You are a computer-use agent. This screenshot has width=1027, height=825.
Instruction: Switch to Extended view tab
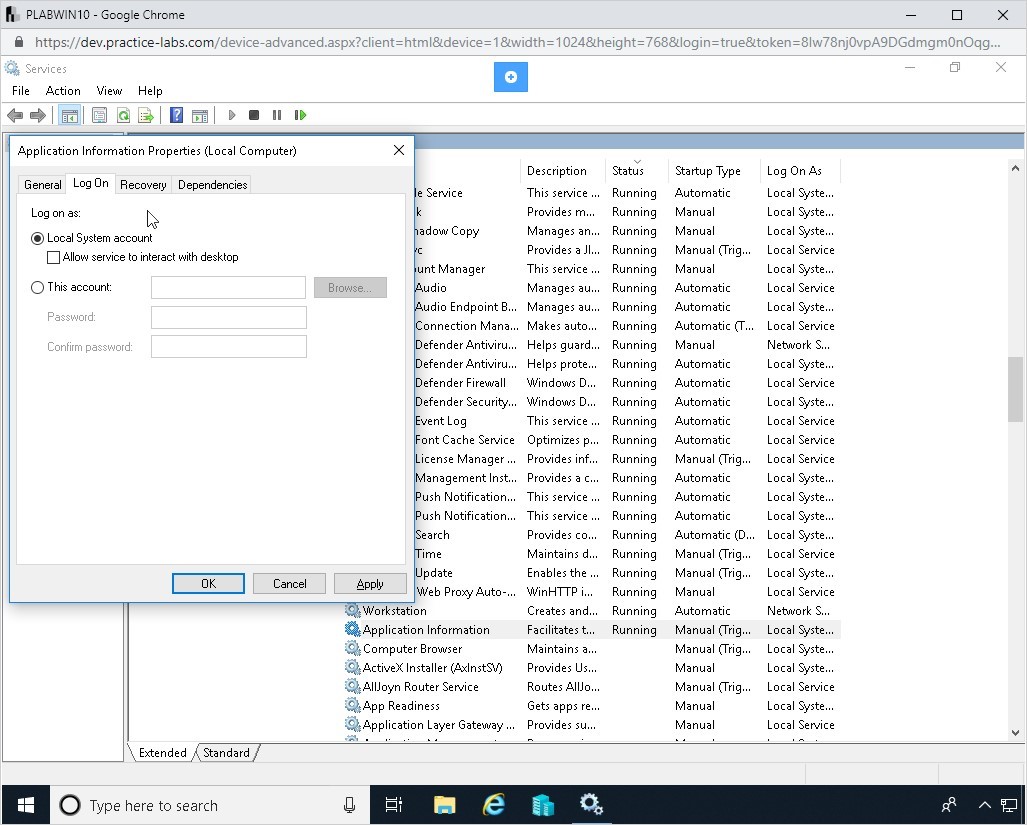162,752
